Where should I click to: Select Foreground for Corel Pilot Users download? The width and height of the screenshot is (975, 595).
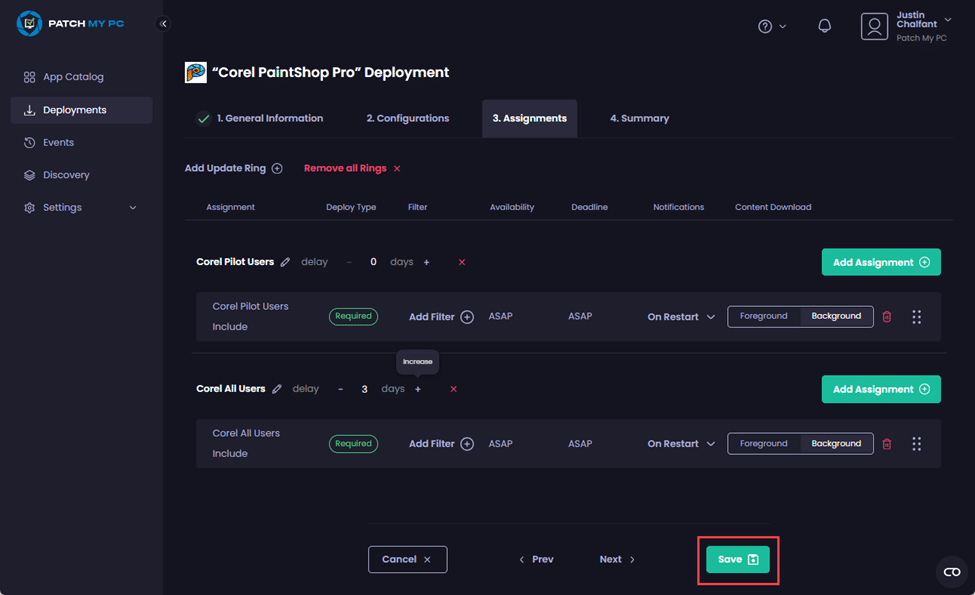click(764, 316)
